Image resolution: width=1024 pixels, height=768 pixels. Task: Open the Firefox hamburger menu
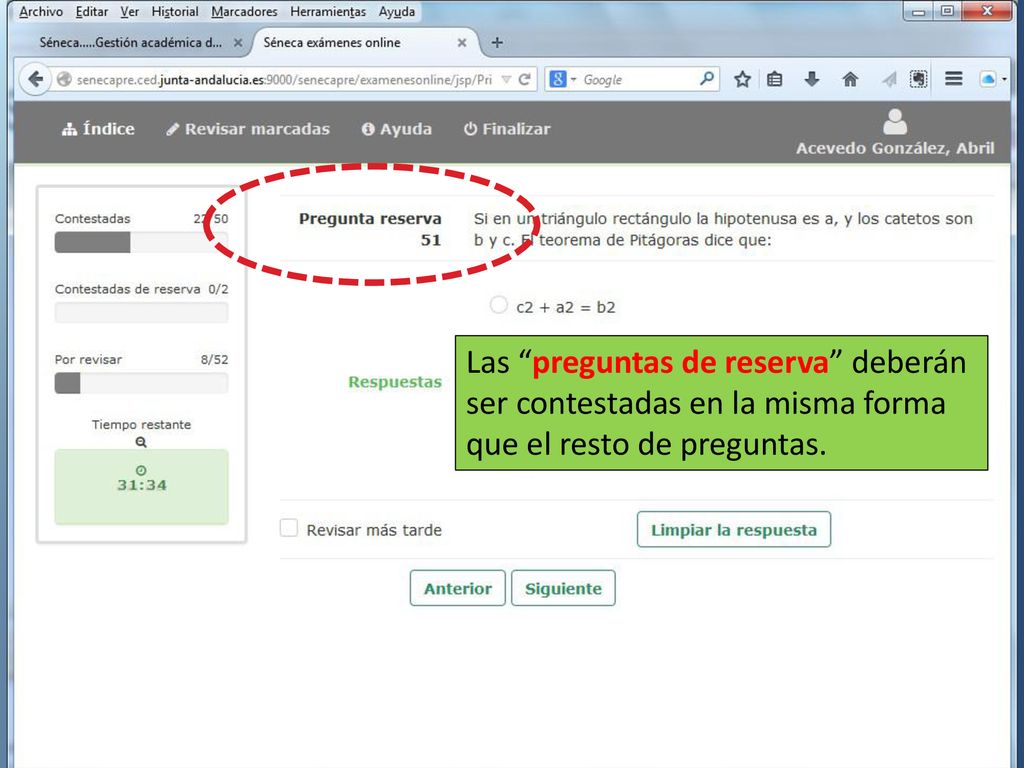tap(953, 79)
